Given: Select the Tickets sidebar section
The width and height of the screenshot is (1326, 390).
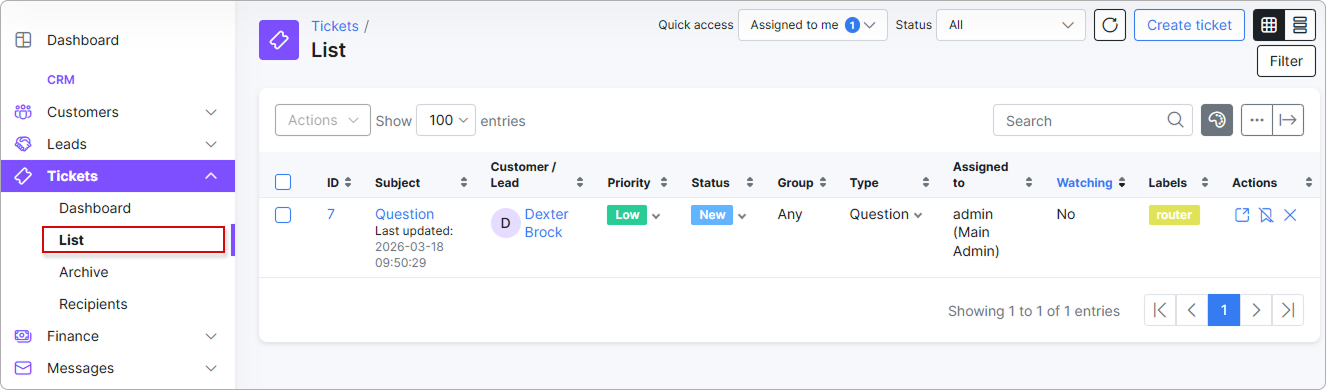Looking at the screenshot, I should pyautogui.click(x=117, y=176).
